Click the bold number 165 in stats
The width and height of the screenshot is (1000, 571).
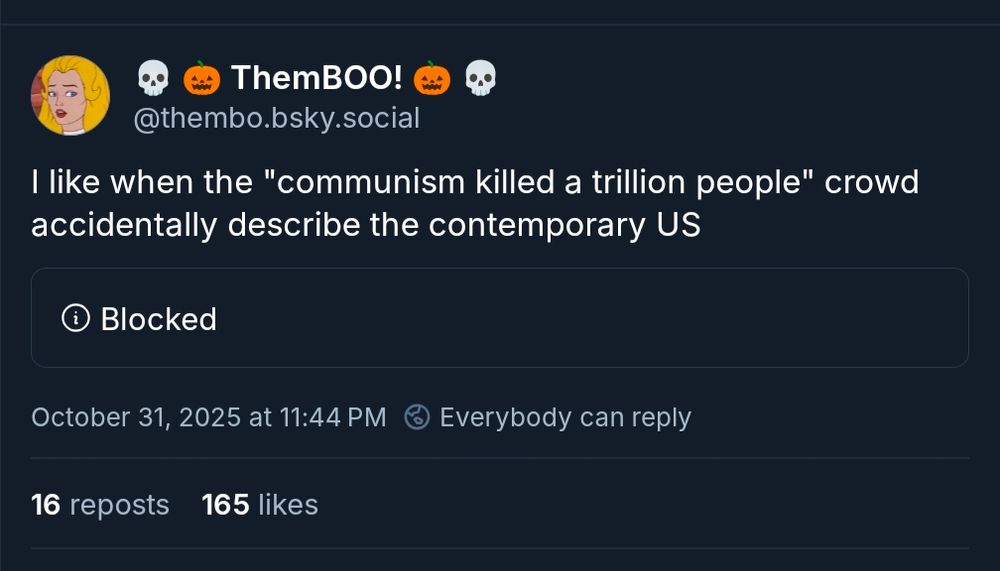click(225, 505)
